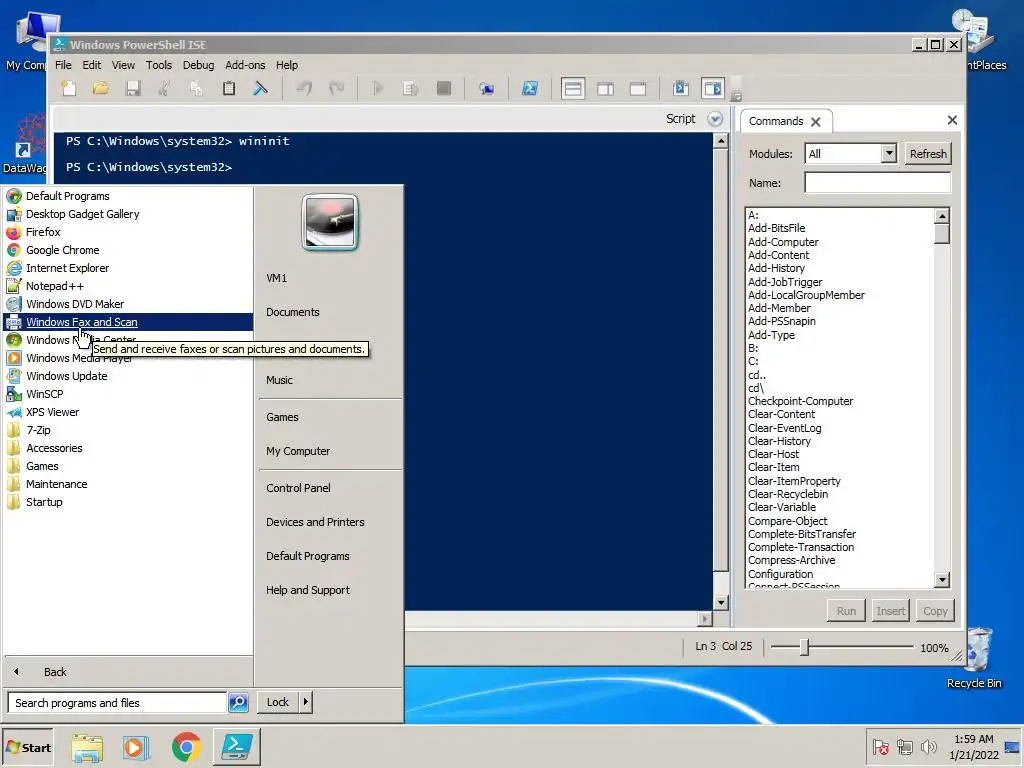Click the volume speaker tray icon

click(x=928, y=746)
